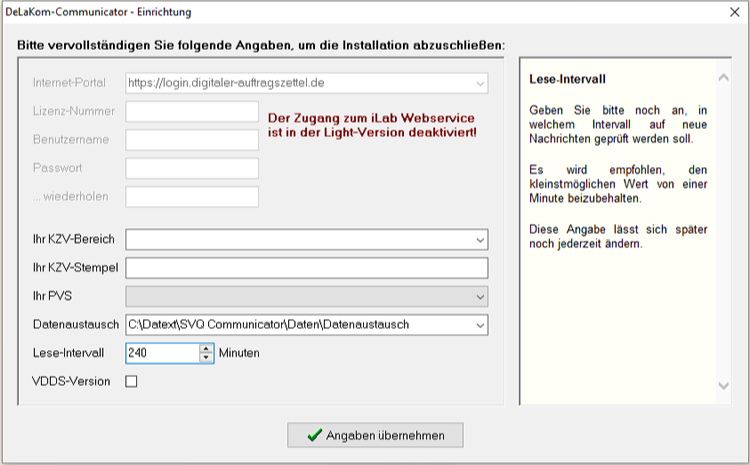Select the Benutzername input field
This screenshot has height=465, width=750.
[192, 140]
